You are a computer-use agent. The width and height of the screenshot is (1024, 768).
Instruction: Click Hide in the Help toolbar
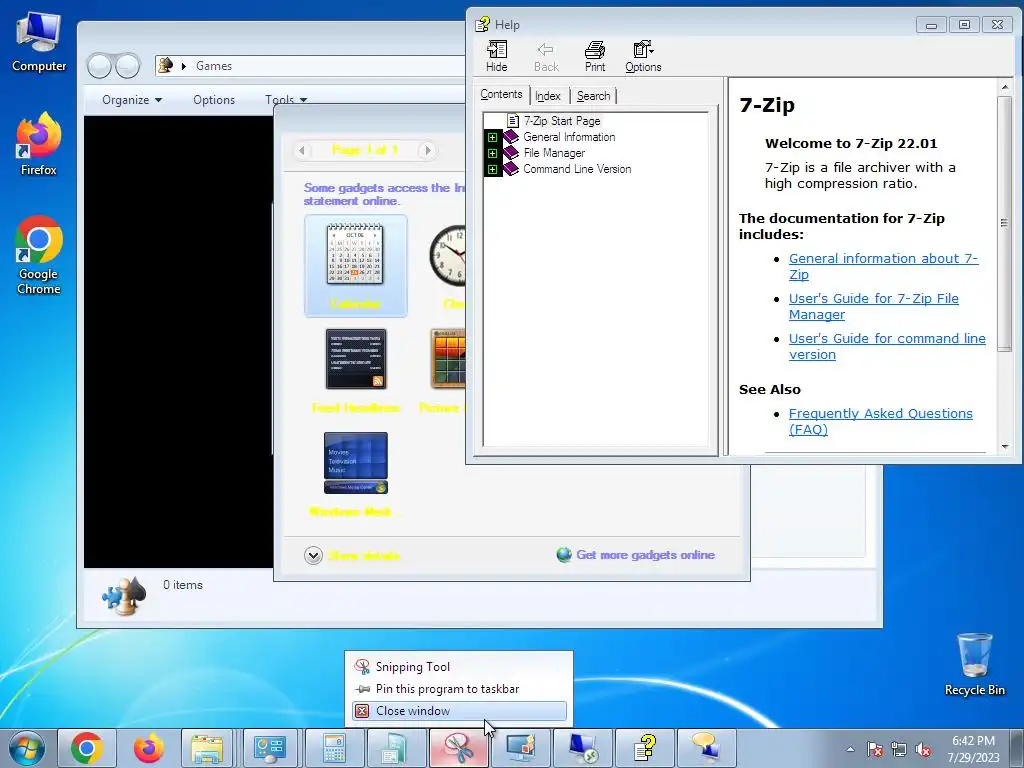coord(496,57)
